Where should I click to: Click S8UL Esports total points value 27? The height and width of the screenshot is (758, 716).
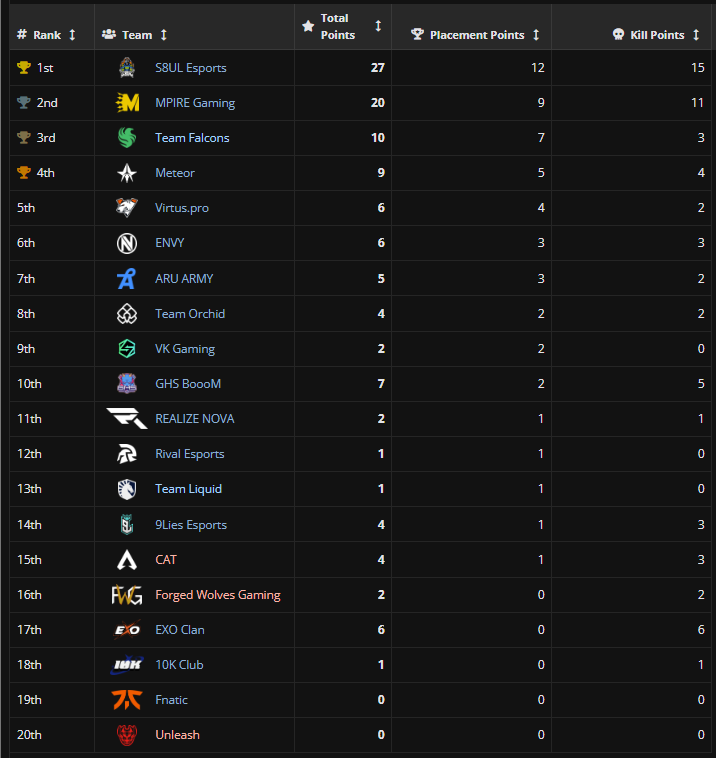378,68
